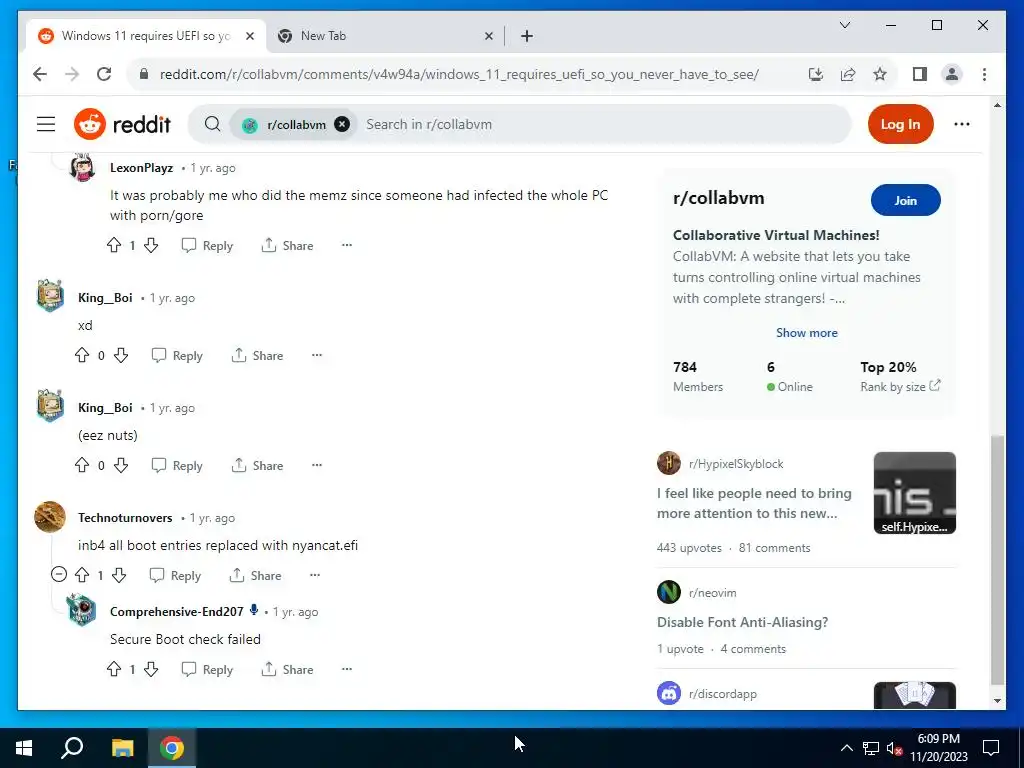Screen dimensions: 1024x768
Task: Reply to the 'xd' comment
Action: [x=177, y=355]
